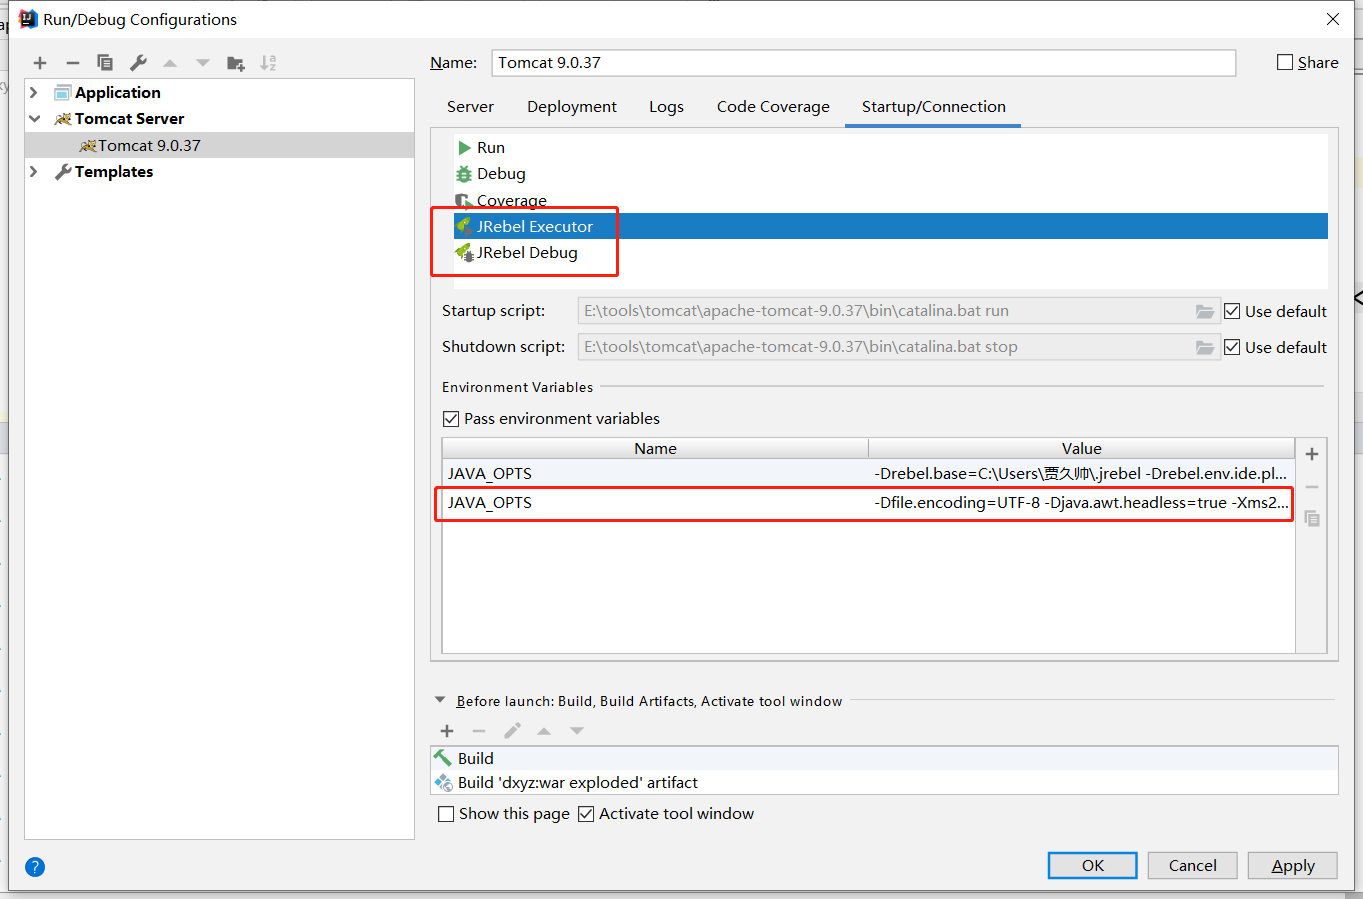This screenshot has width=1363, height=899.
Task: Select the Application tree item label
Action: pos(117,92)
